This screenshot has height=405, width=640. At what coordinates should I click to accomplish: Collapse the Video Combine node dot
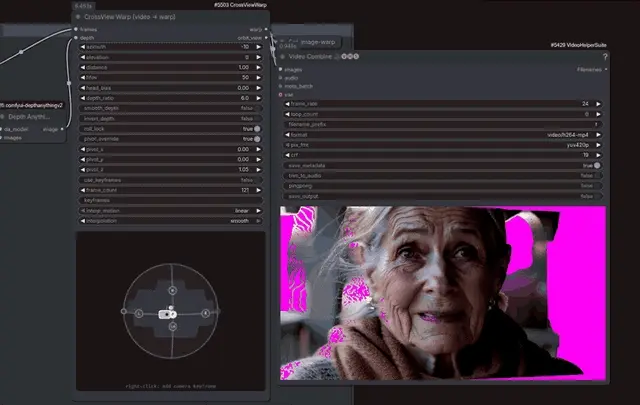click(282, 57)
